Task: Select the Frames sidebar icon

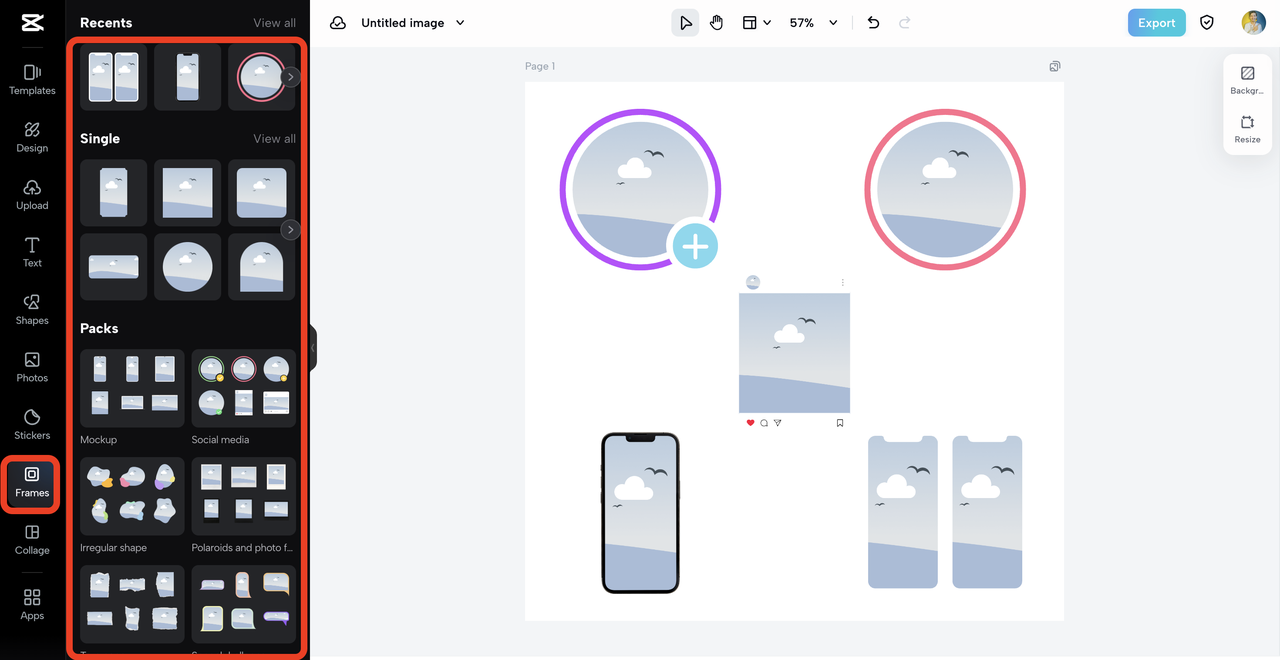Action: [32, 482]
